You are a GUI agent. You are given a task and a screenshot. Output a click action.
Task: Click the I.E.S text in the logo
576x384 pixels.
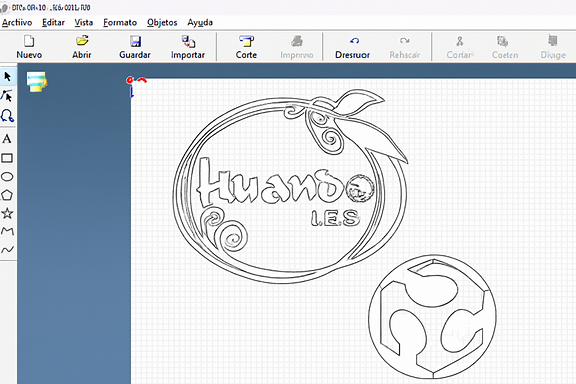335,219
